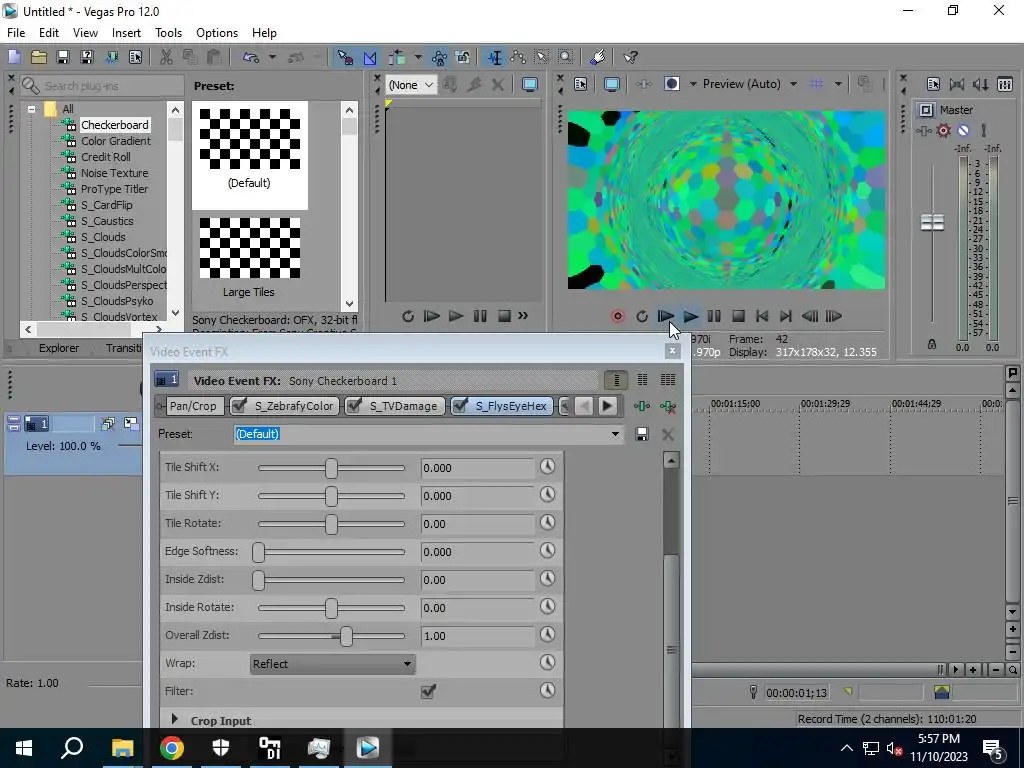Open the View menu
This screenshot has height=768, width=1024.
point(86,33)
